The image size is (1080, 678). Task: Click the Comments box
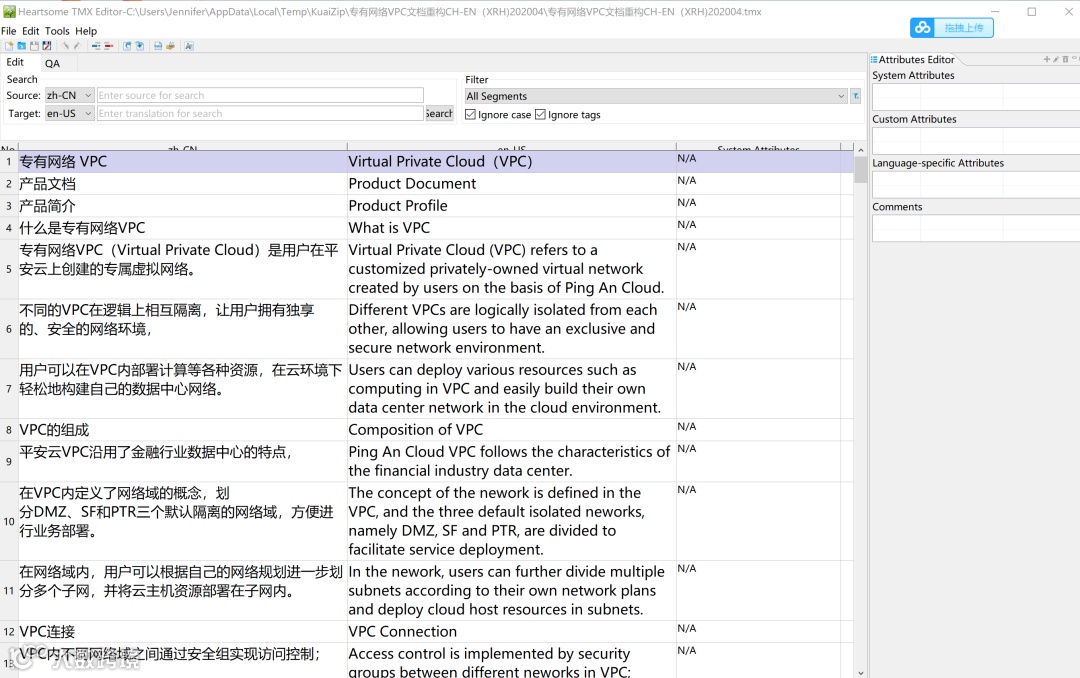pyautogui.click(x=976, y=228)
